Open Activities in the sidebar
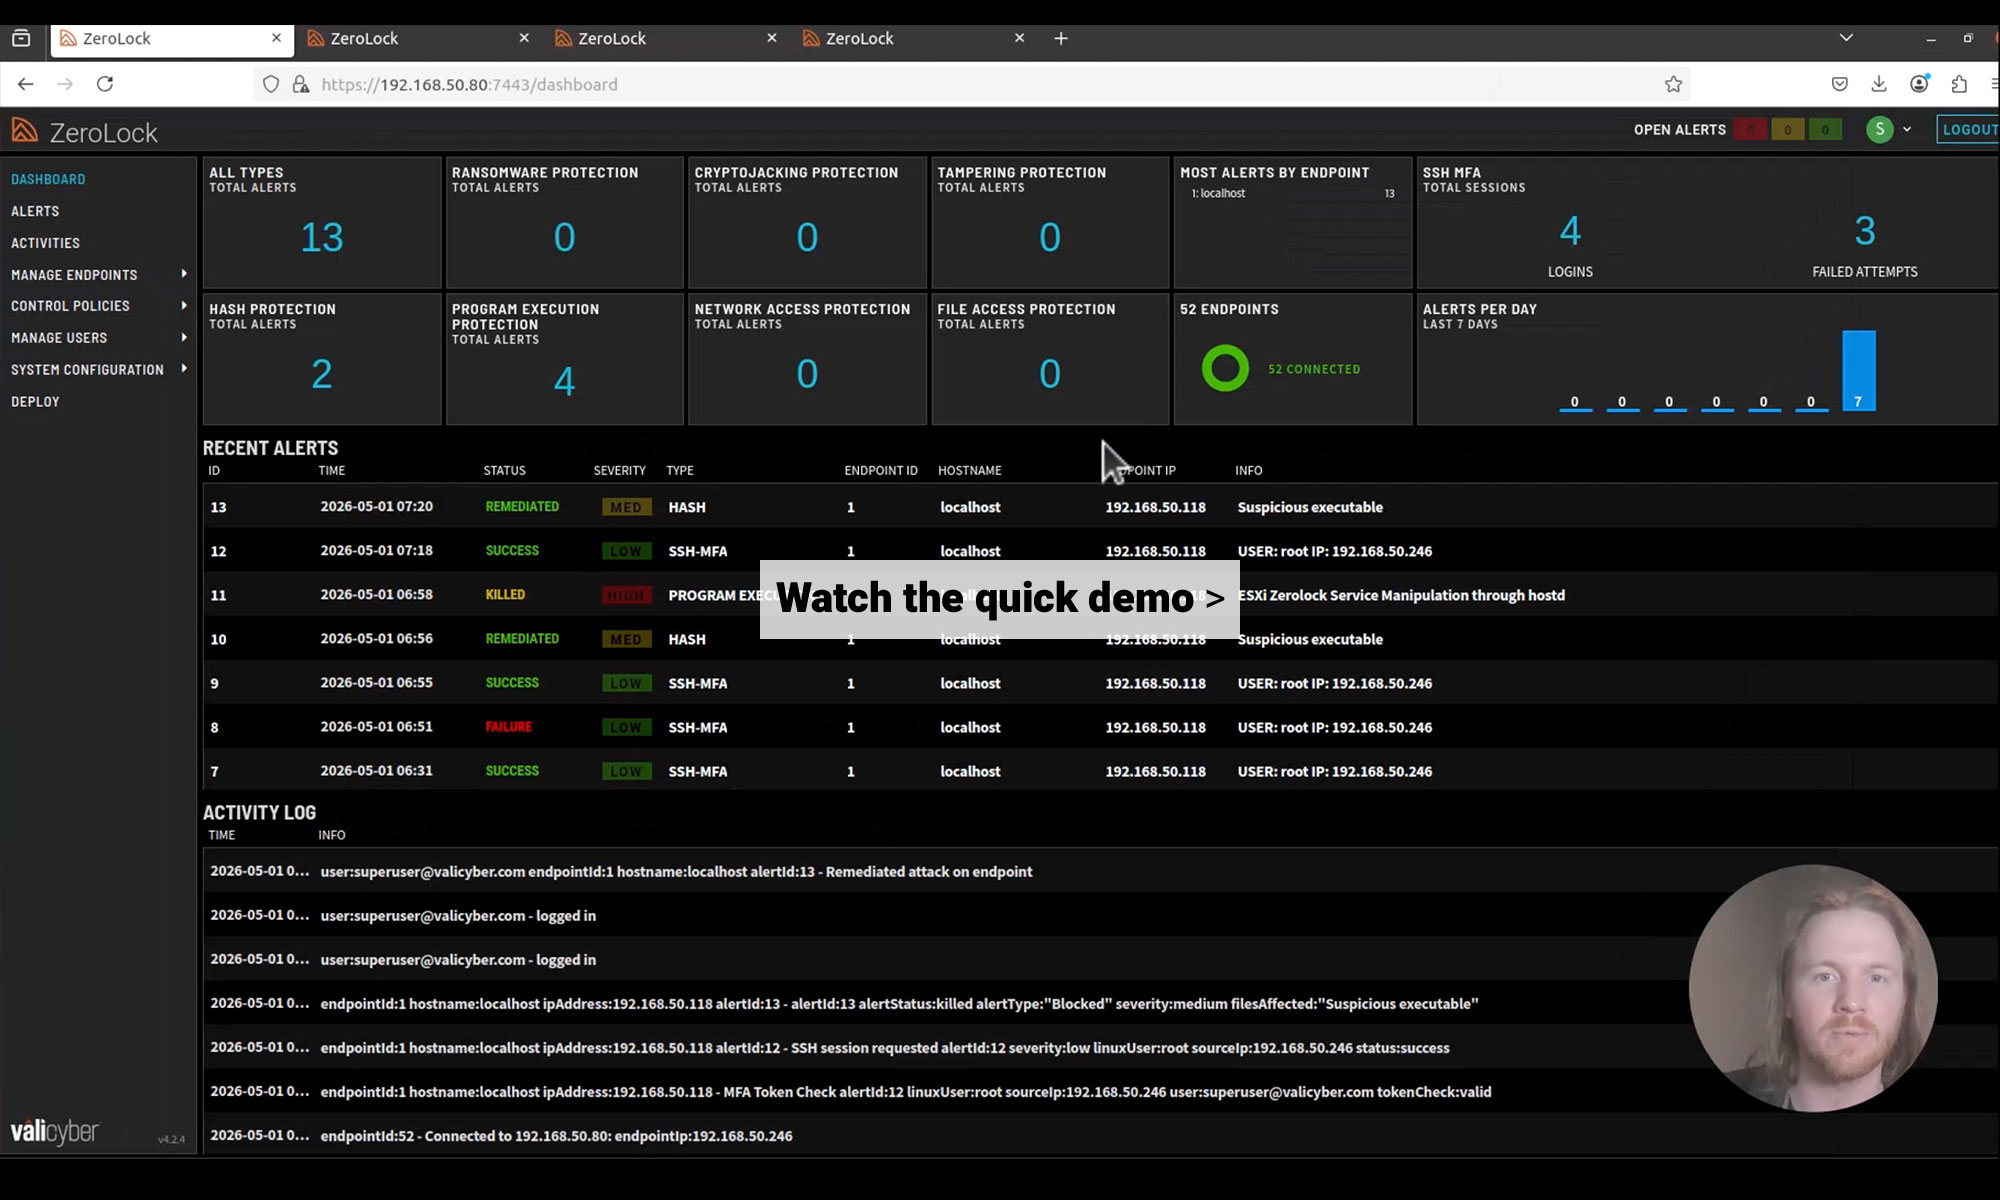 tap(45, 243)
